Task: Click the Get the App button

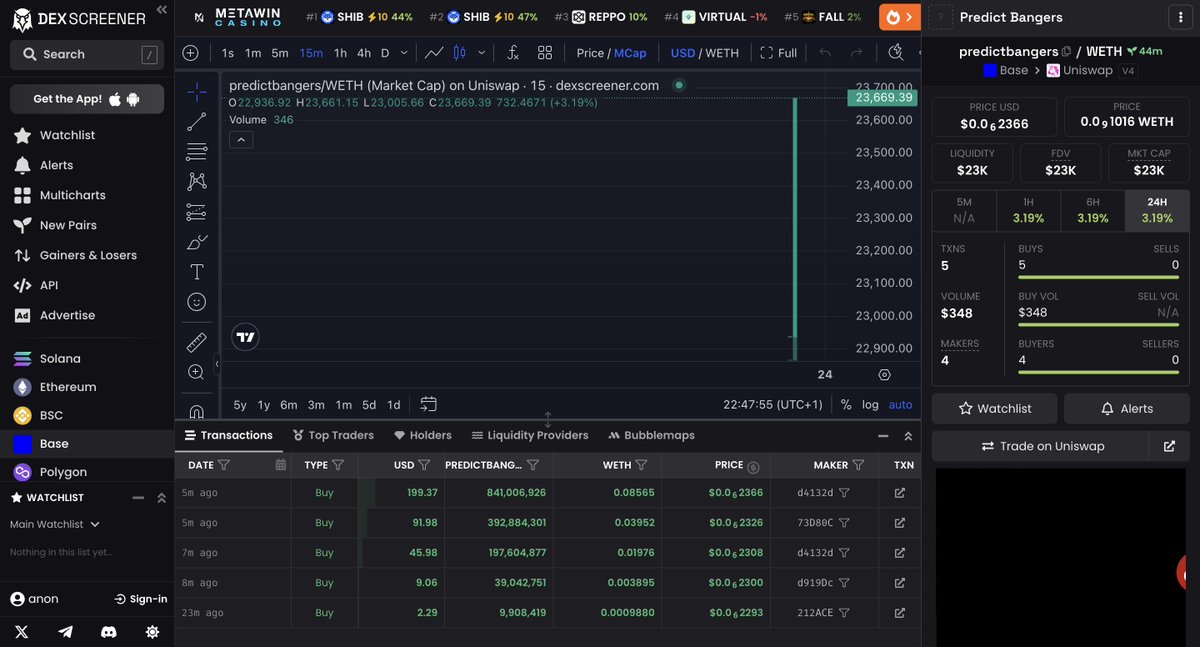Action: 87,99
